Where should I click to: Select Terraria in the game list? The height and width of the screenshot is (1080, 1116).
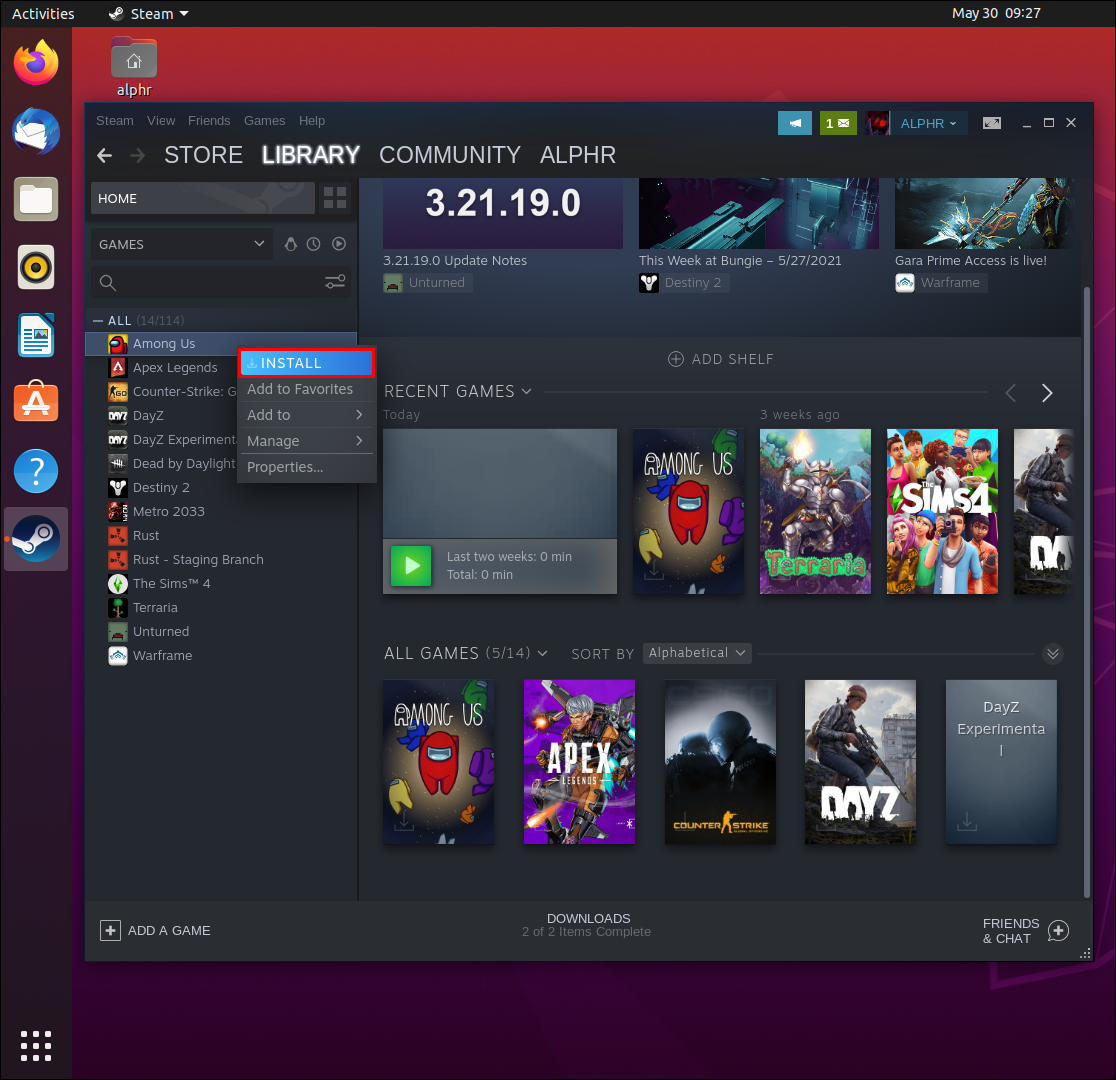[154, 607]
